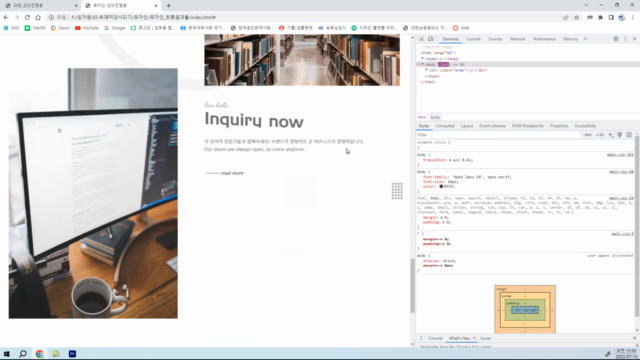Focus the styles Filter input field
The height and width of the screenshot is (360, 640).
tap(498, 135)
